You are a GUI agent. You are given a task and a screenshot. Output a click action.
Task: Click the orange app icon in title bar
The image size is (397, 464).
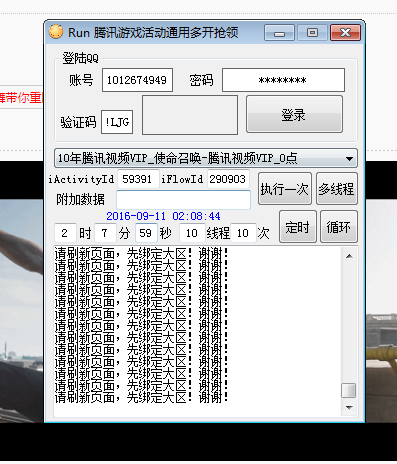coord(56,32)
